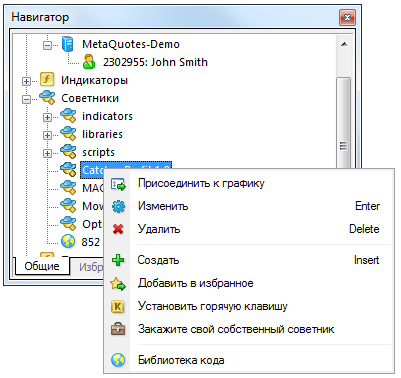Switch to the Избранное tab
The height and width of the screenshot is (378, 401).
click(x=87, y=267)
